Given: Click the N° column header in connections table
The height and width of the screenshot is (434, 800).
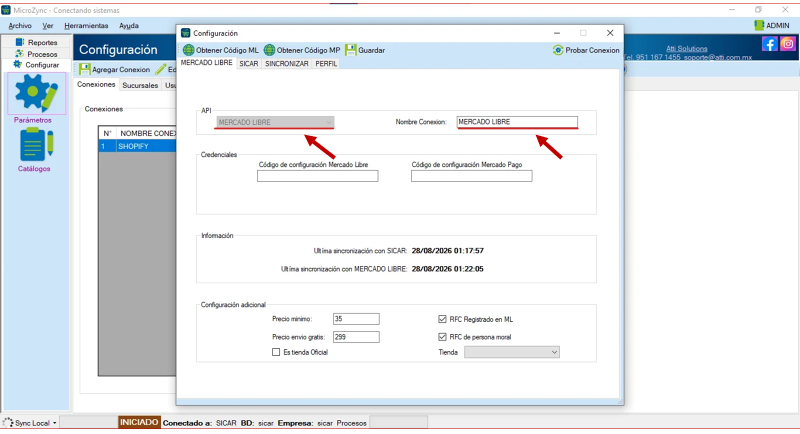Looking at the screenshot, I should click(107, 133).
